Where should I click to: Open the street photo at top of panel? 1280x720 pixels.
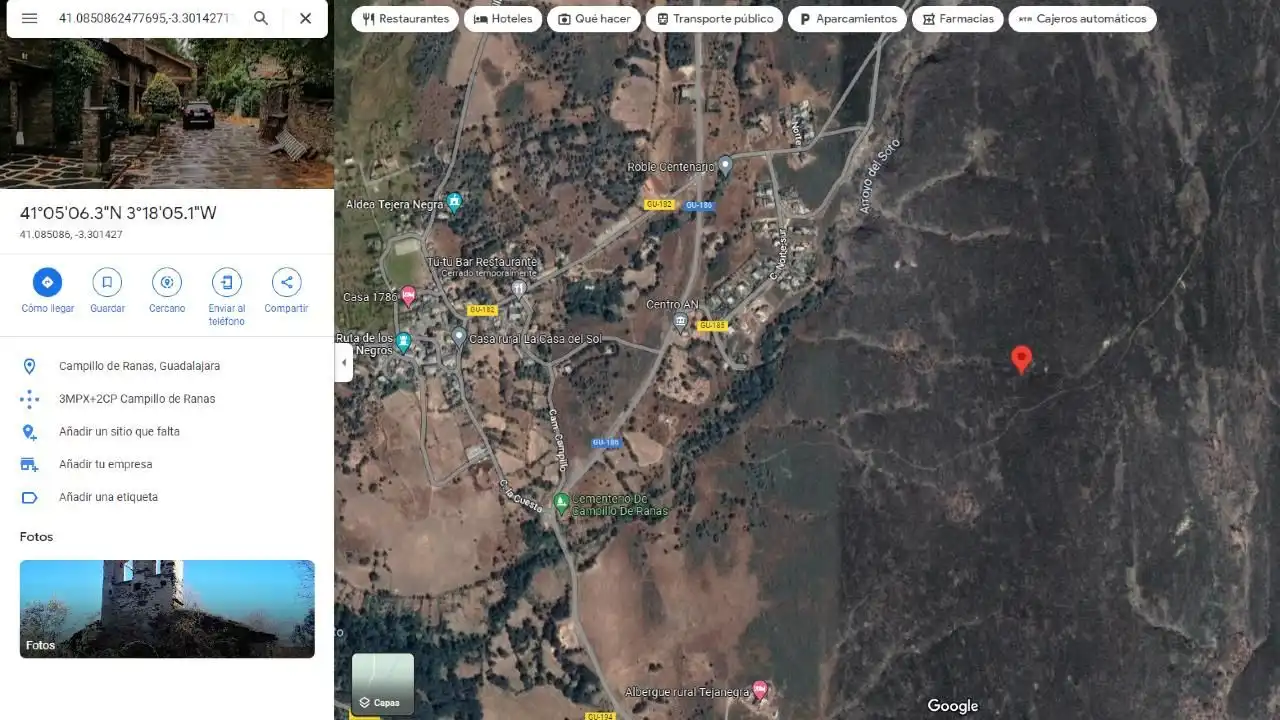pos(167,113)
